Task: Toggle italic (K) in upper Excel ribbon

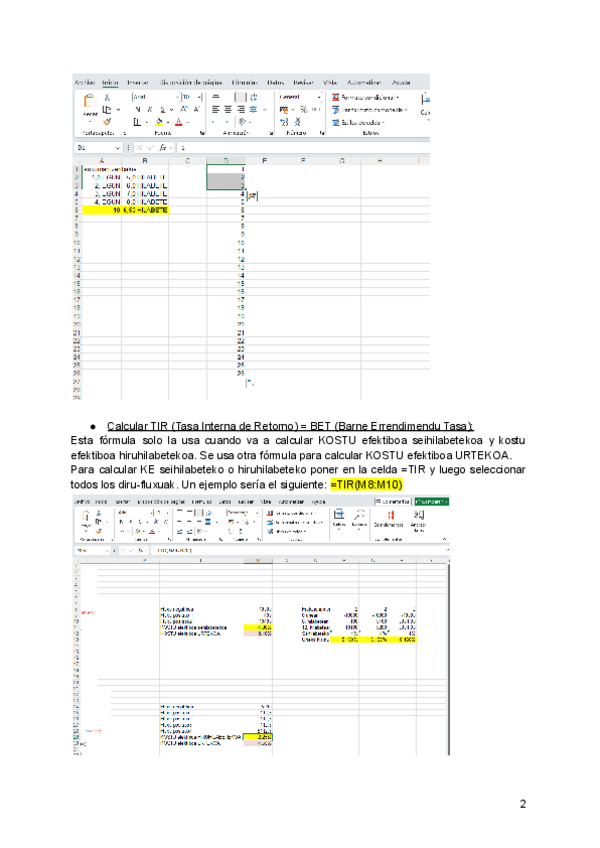Action: (x=150, y=110)
